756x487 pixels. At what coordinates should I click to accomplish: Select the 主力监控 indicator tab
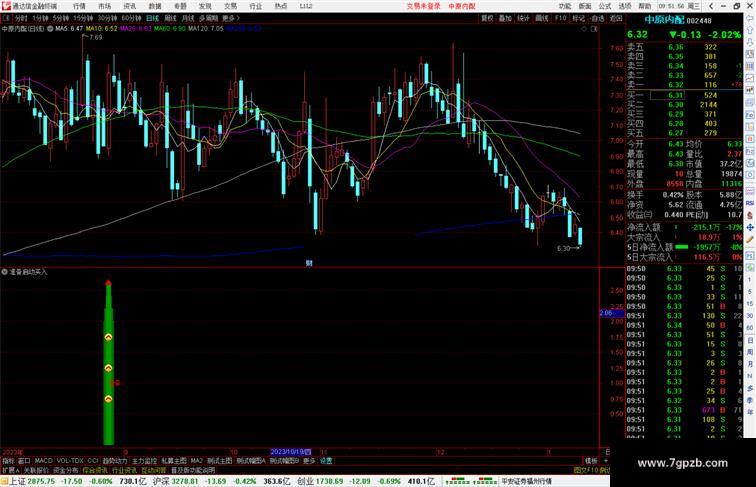click(144, 461)
